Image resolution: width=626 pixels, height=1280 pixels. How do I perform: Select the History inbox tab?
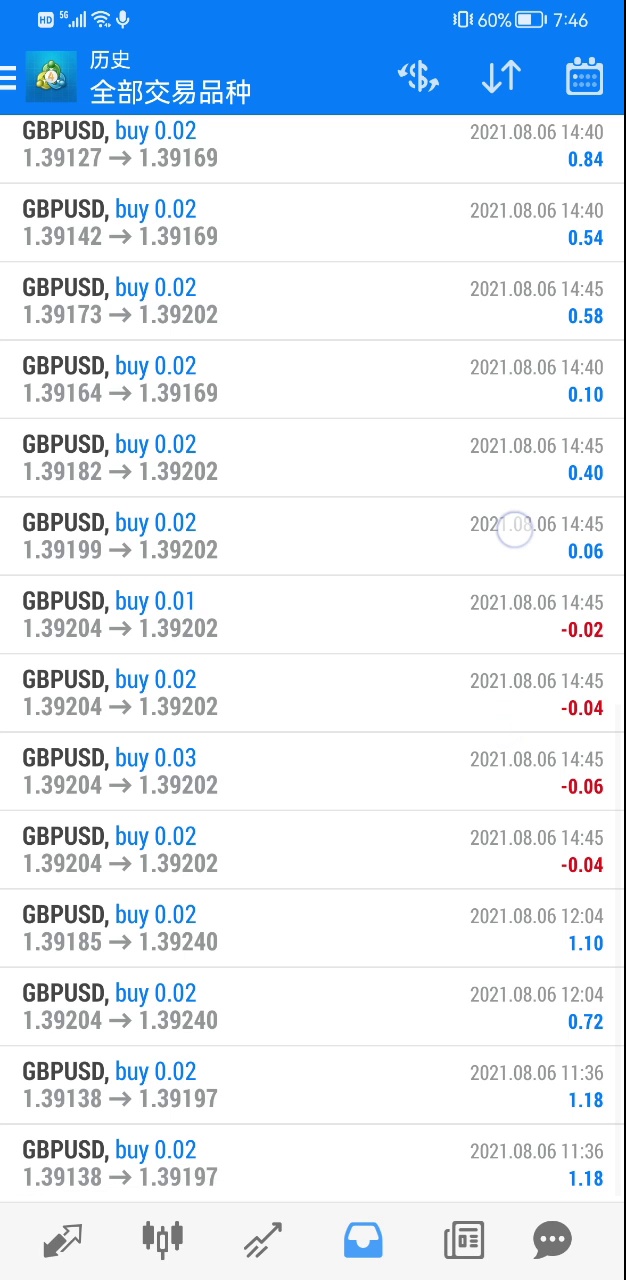(363, 1241)
